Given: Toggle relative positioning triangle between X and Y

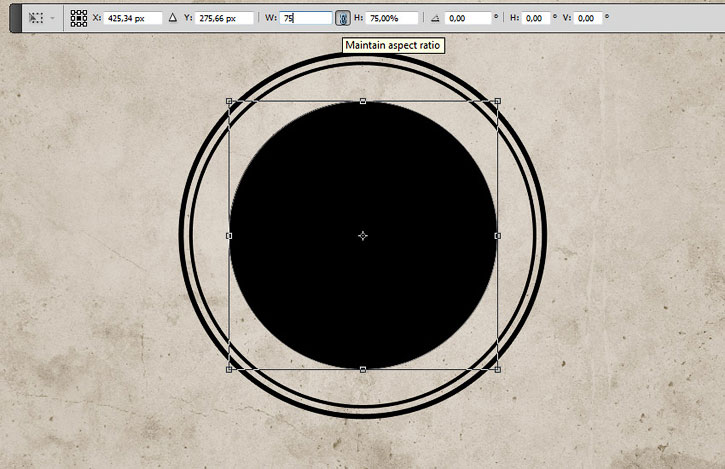Looking at the screenshot, I should coord(172,18).
